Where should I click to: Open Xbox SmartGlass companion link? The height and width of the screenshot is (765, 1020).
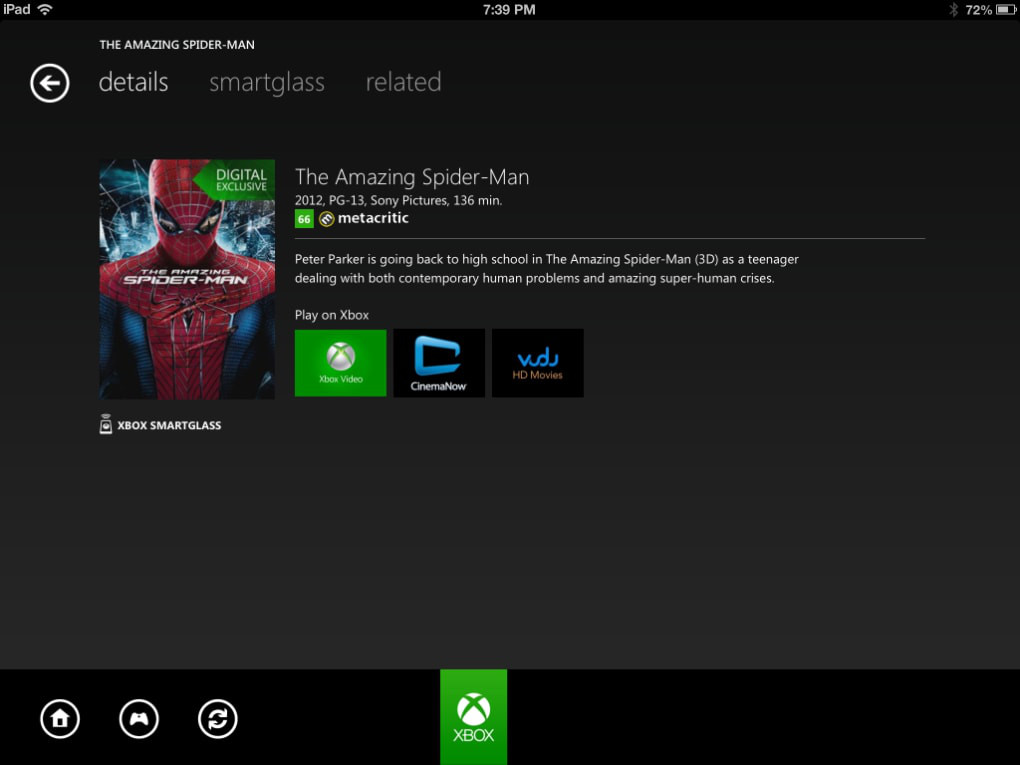160,425
